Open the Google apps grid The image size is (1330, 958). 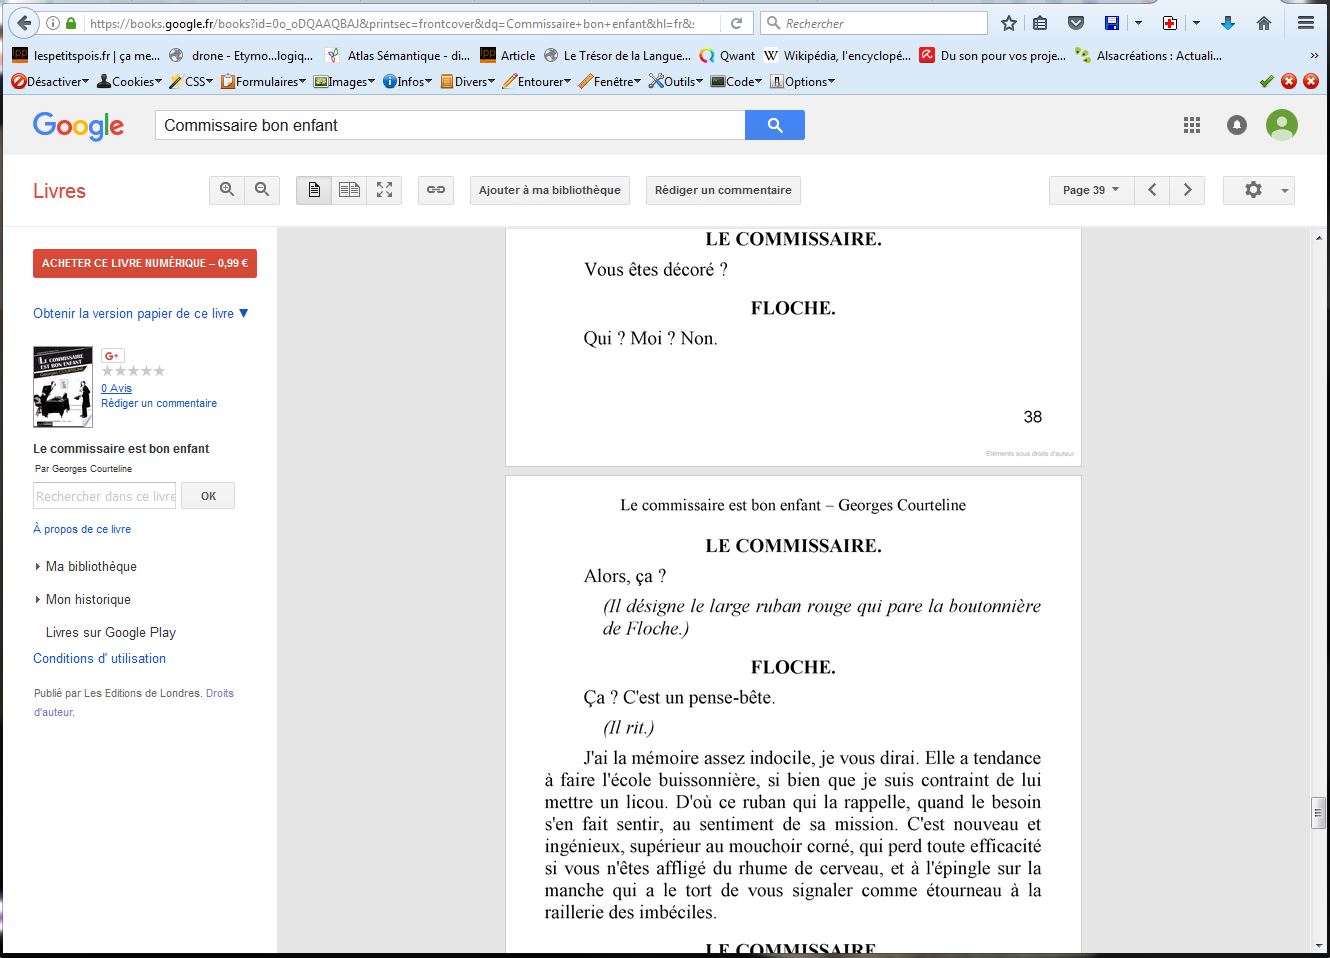(x=1192, y=125)
